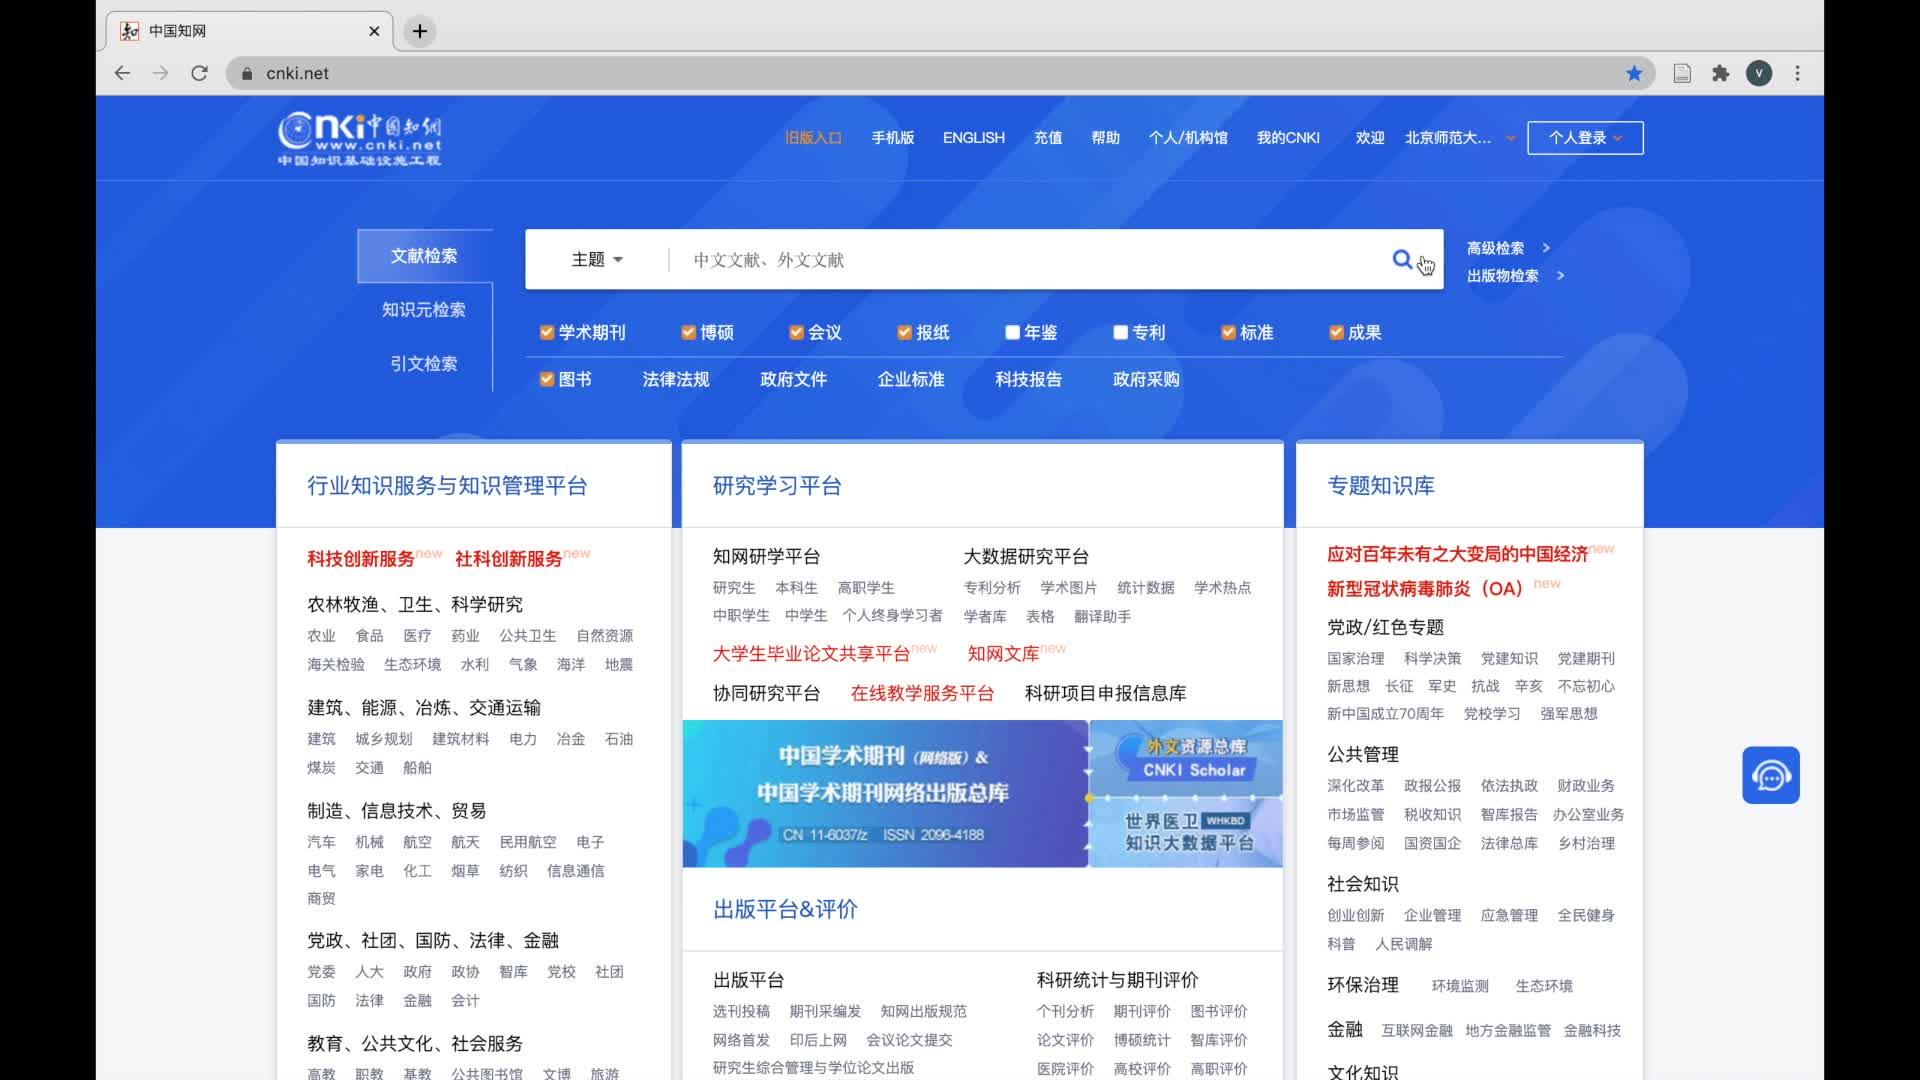Open 法律法规 database link
The image size is (1920, 1080).
(675, 379)
